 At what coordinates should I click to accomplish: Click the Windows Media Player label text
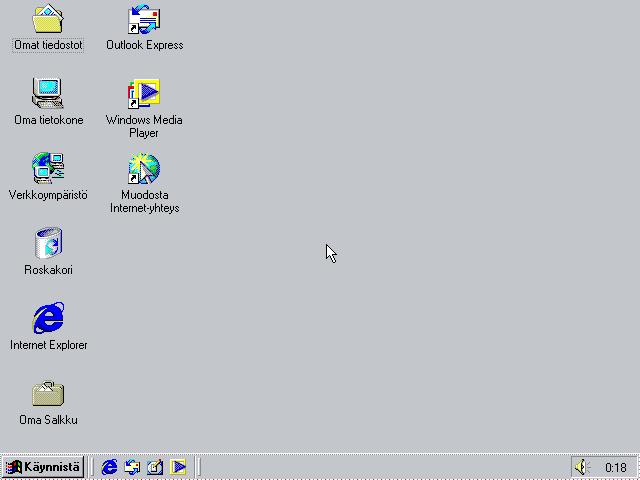(x=144, y=127)
